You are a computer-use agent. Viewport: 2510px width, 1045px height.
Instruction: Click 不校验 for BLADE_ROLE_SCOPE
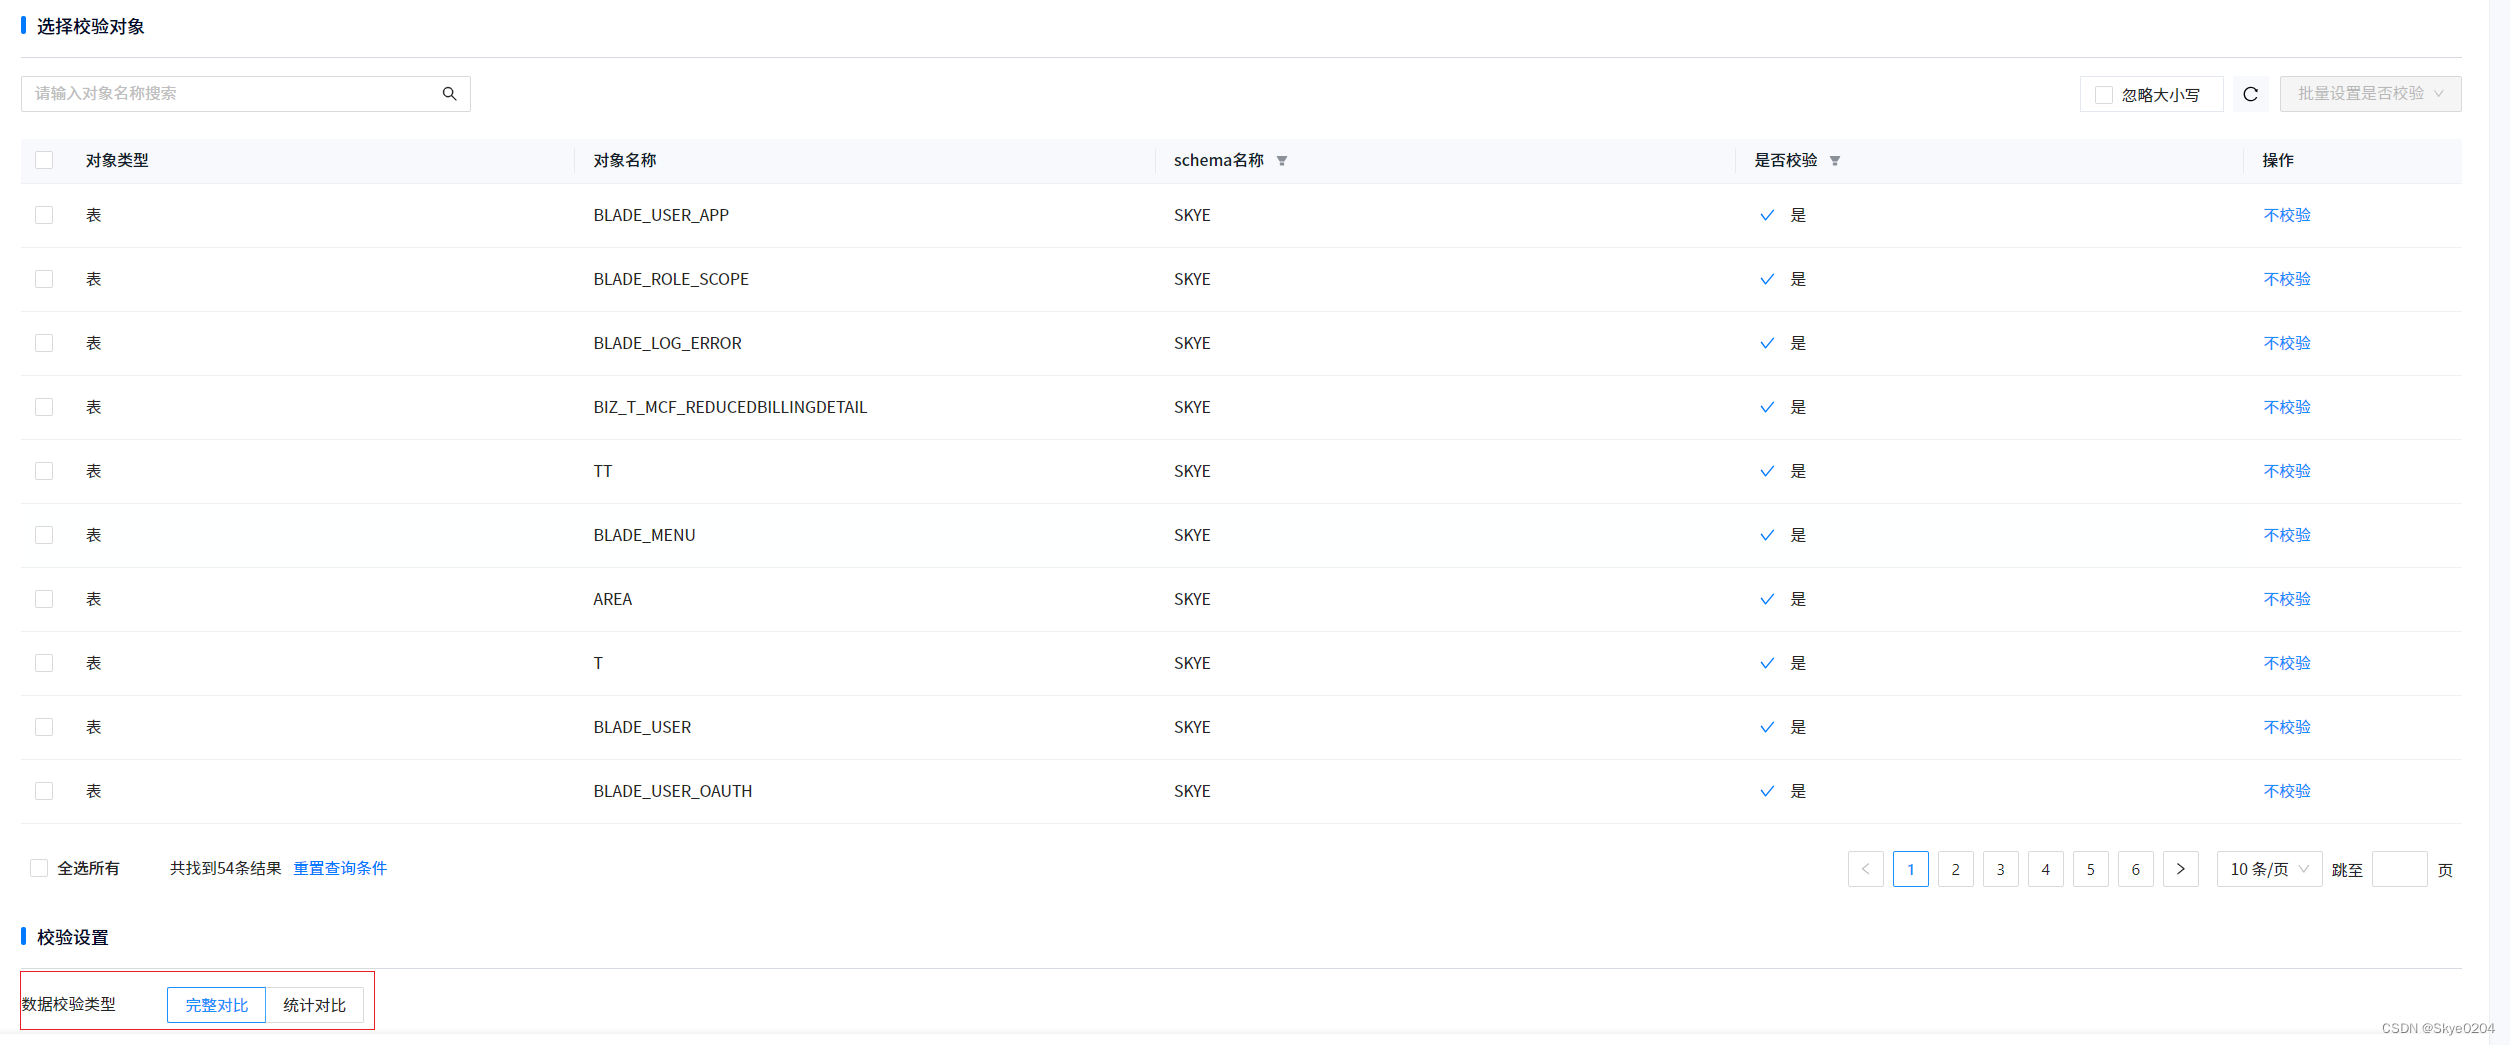click(2287, 279)
